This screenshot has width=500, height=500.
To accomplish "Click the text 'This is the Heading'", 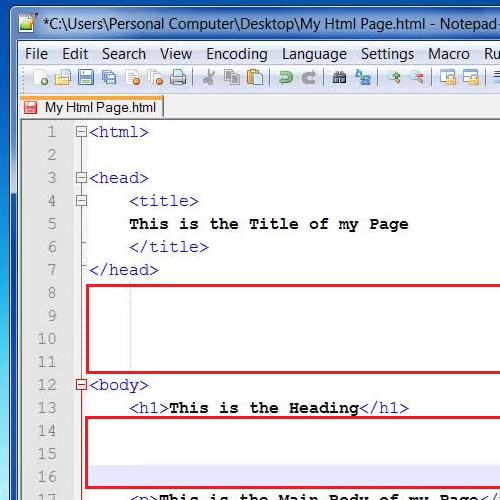I will (264, 408).
